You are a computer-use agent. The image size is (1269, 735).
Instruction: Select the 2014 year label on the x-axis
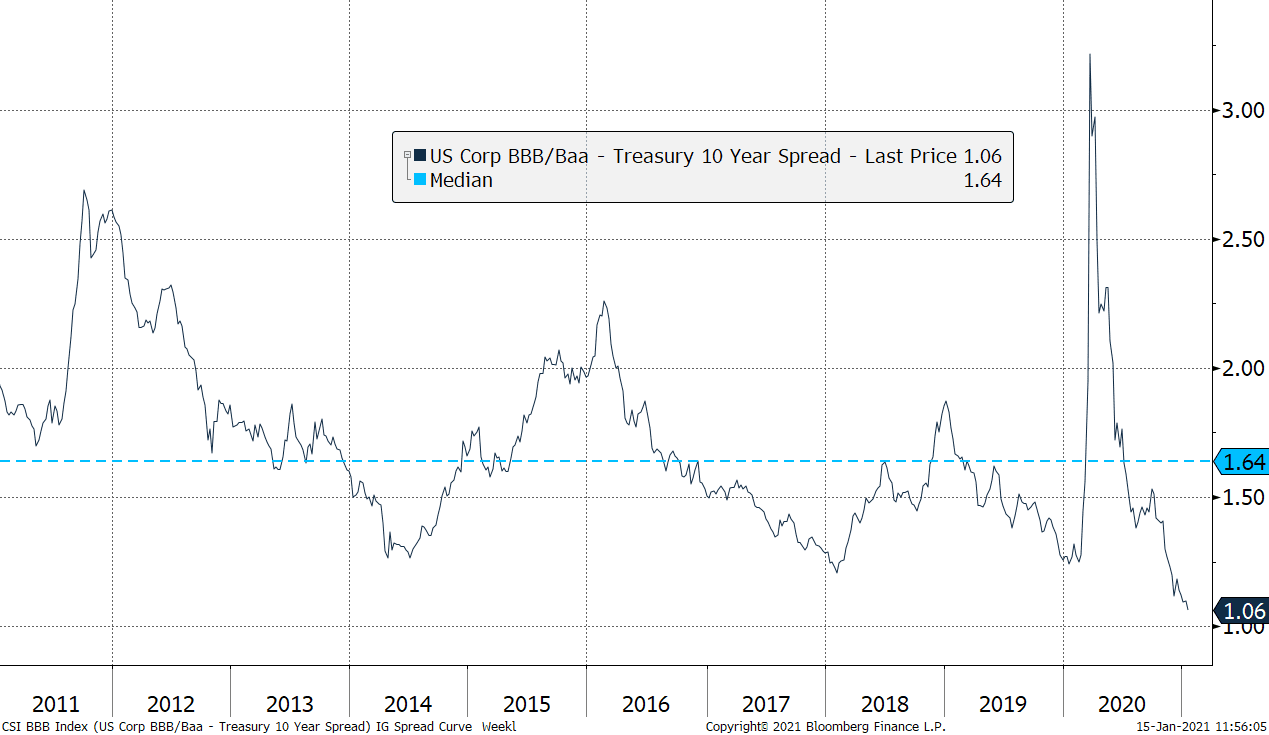408,704
